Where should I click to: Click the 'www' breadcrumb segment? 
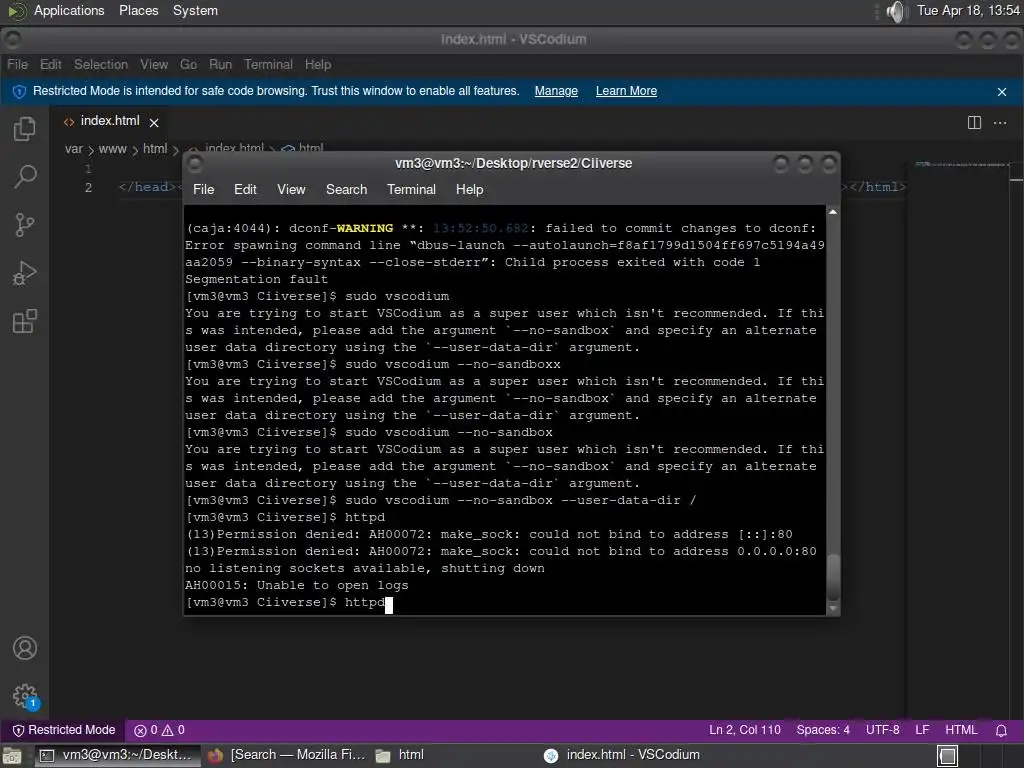(112, 149)
